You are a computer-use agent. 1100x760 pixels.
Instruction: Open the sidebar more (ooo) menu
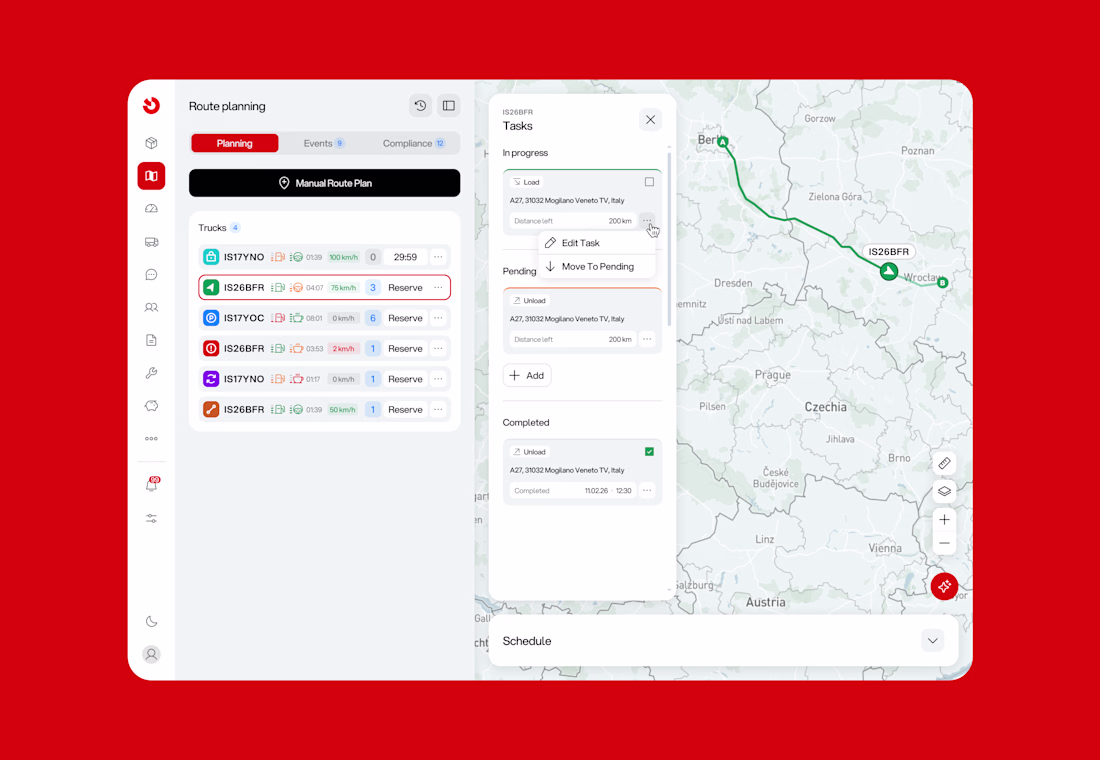(x=151, y=439)
